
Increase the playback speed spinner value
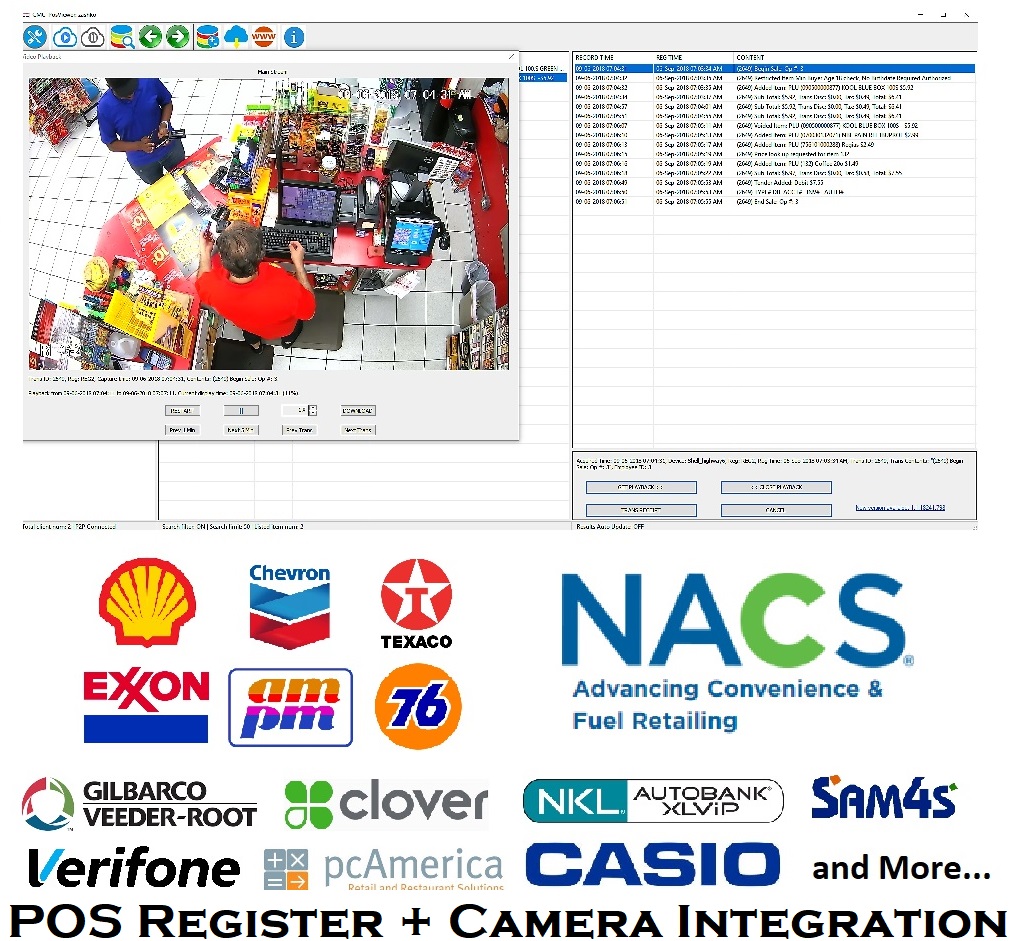point(313,408)
